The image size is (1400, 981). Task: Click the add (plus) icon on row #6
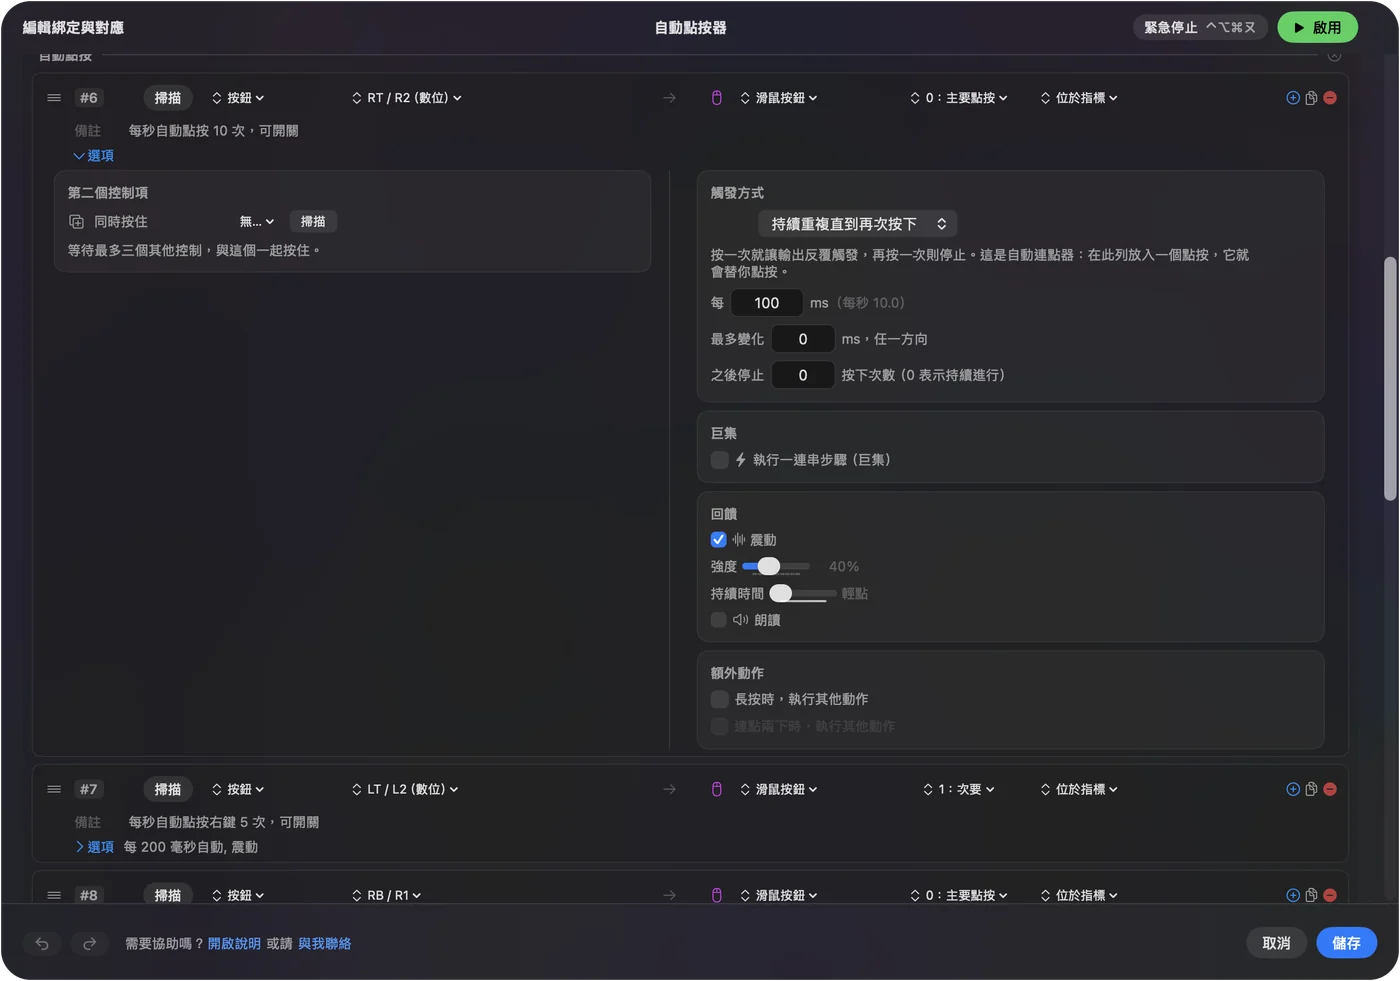[1293, 98]
